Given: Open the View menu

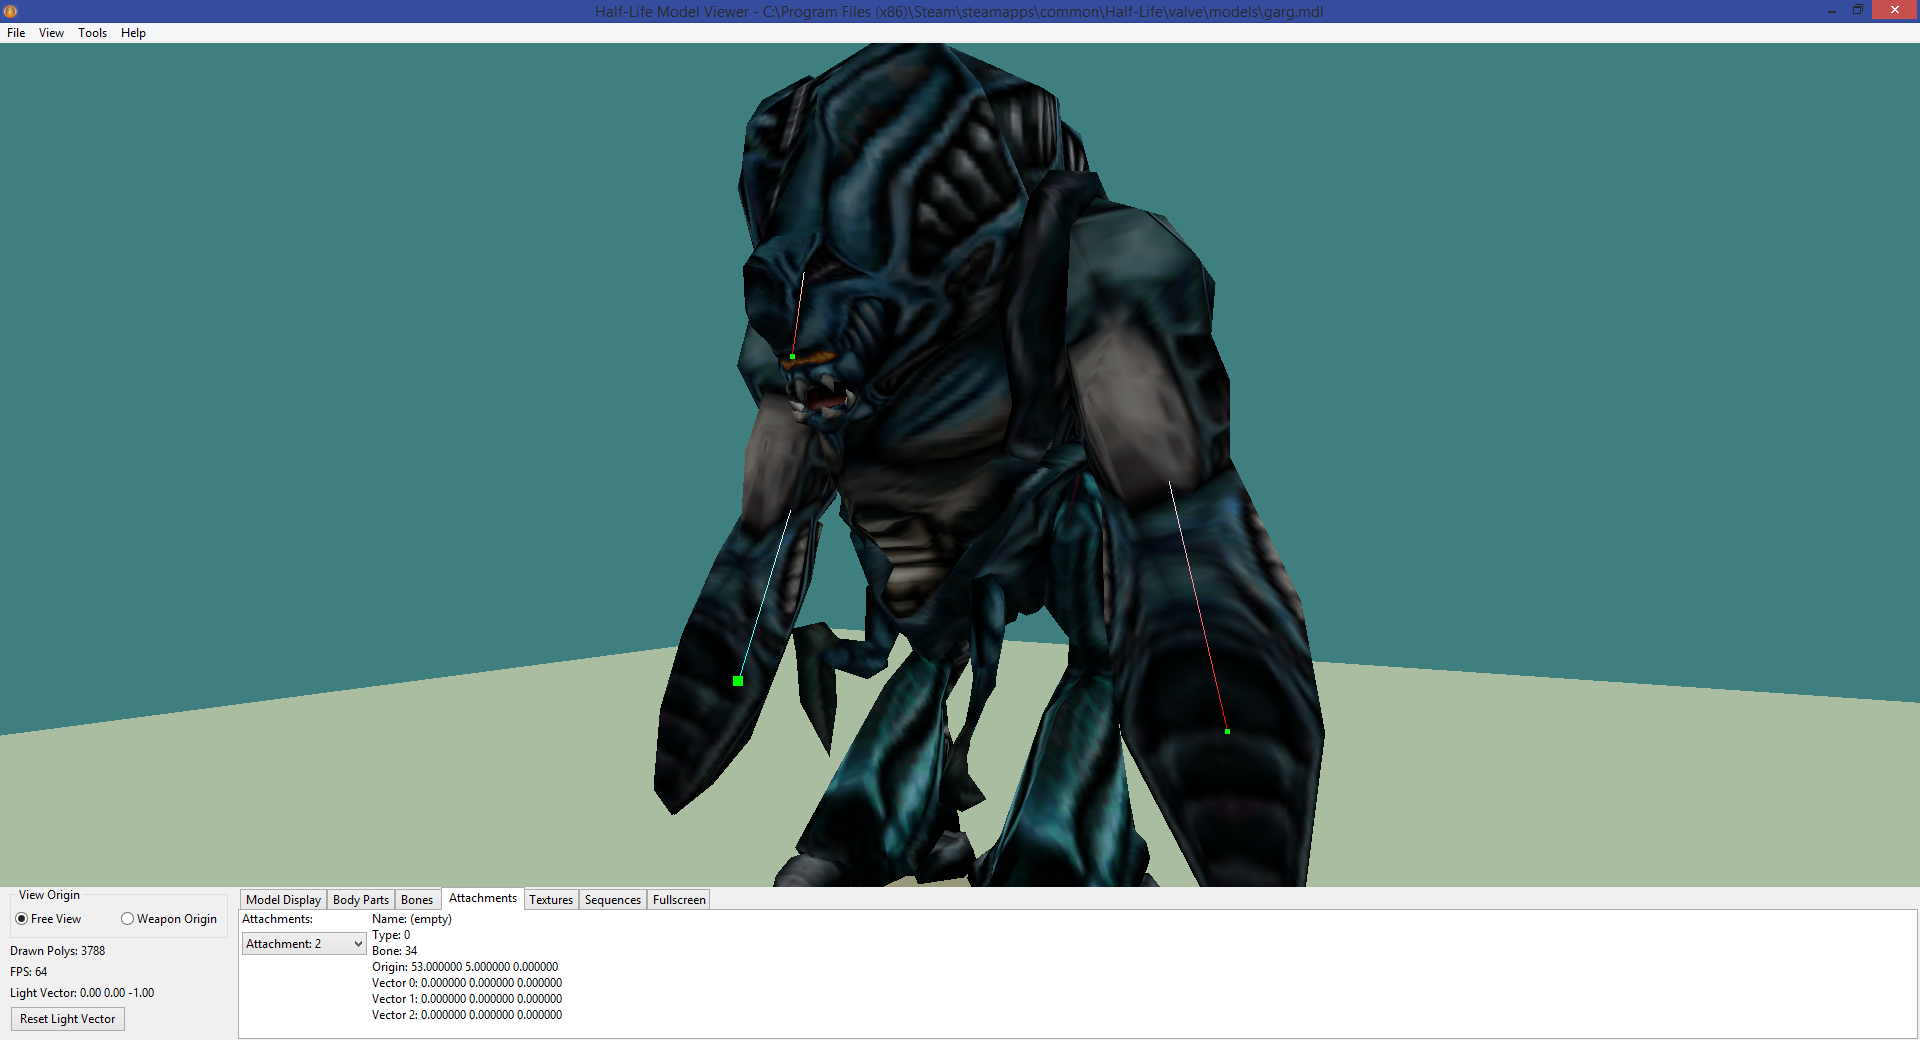Looking at the screenshot, I should coord(51,33).
